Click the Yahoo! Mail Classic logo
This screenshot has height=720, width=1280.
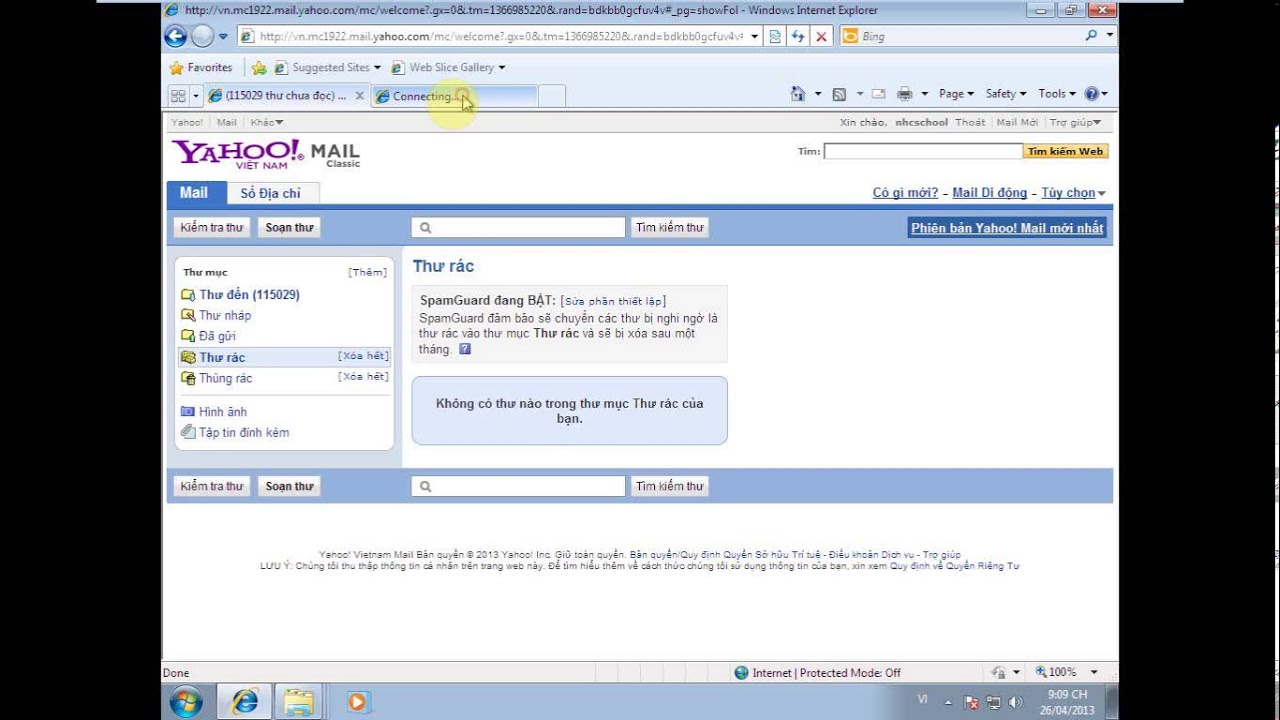pos(266,154)
